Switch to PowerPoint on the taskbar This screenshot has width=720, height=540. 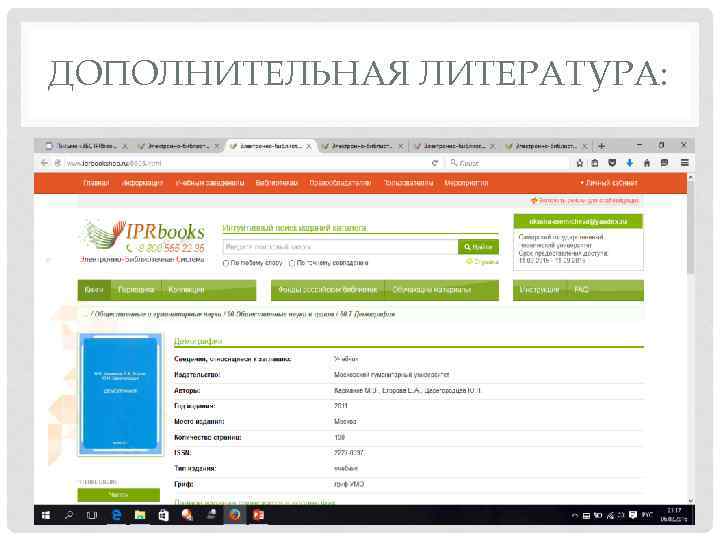point(259,515)
